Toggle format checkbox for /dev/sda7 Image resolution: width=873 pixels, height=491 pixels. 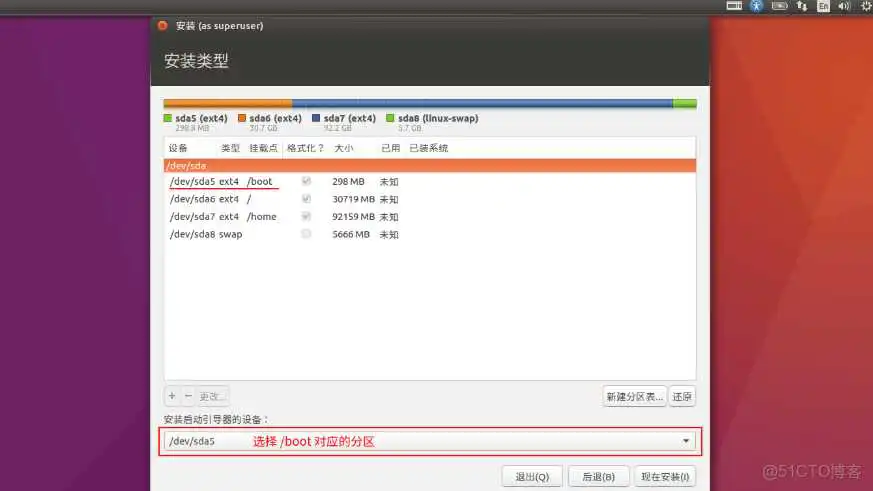point(306,216)
